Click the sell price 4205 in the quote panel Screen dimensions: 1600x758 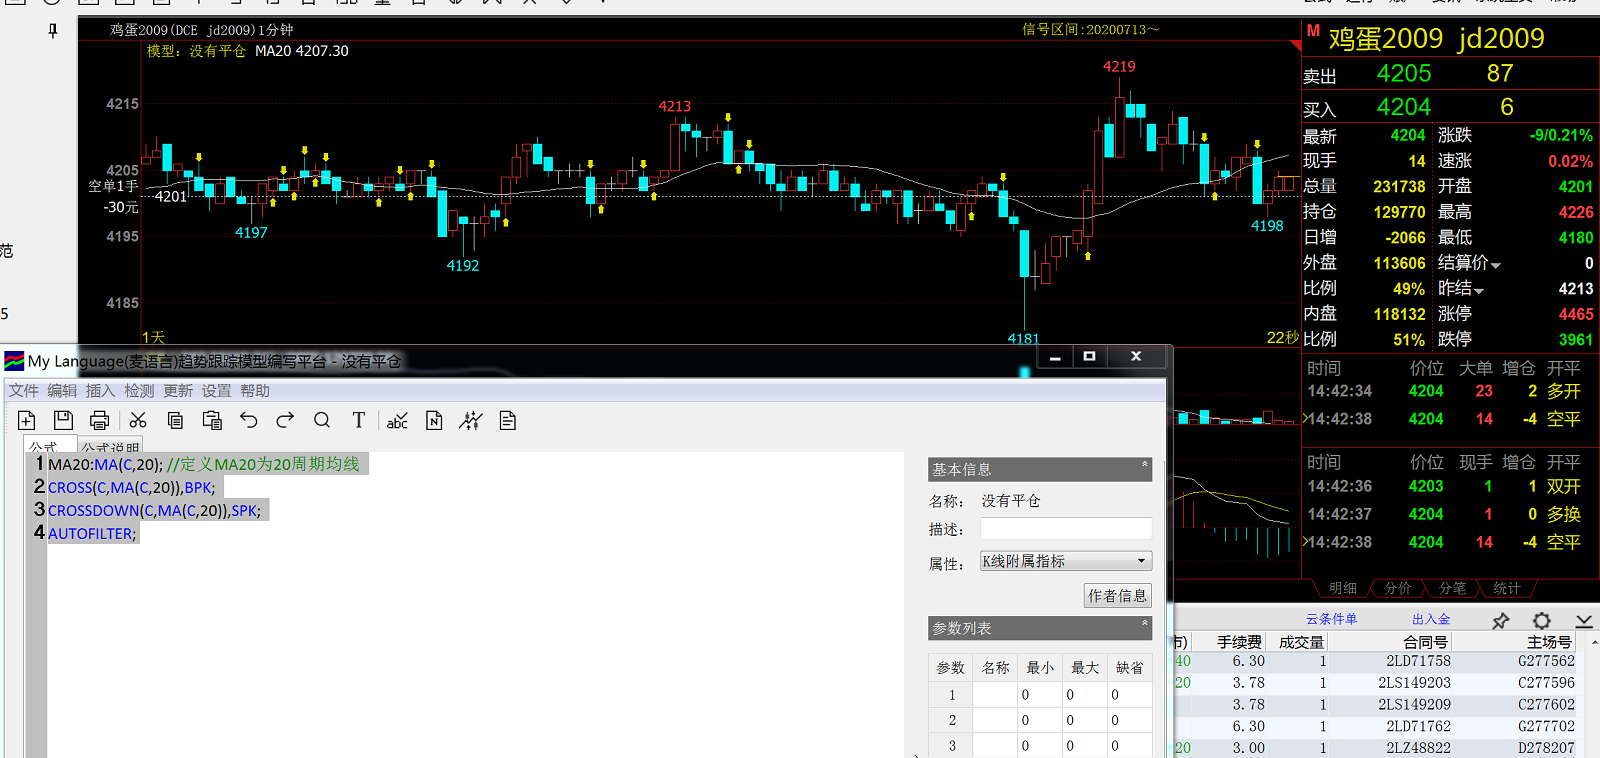1404,73
